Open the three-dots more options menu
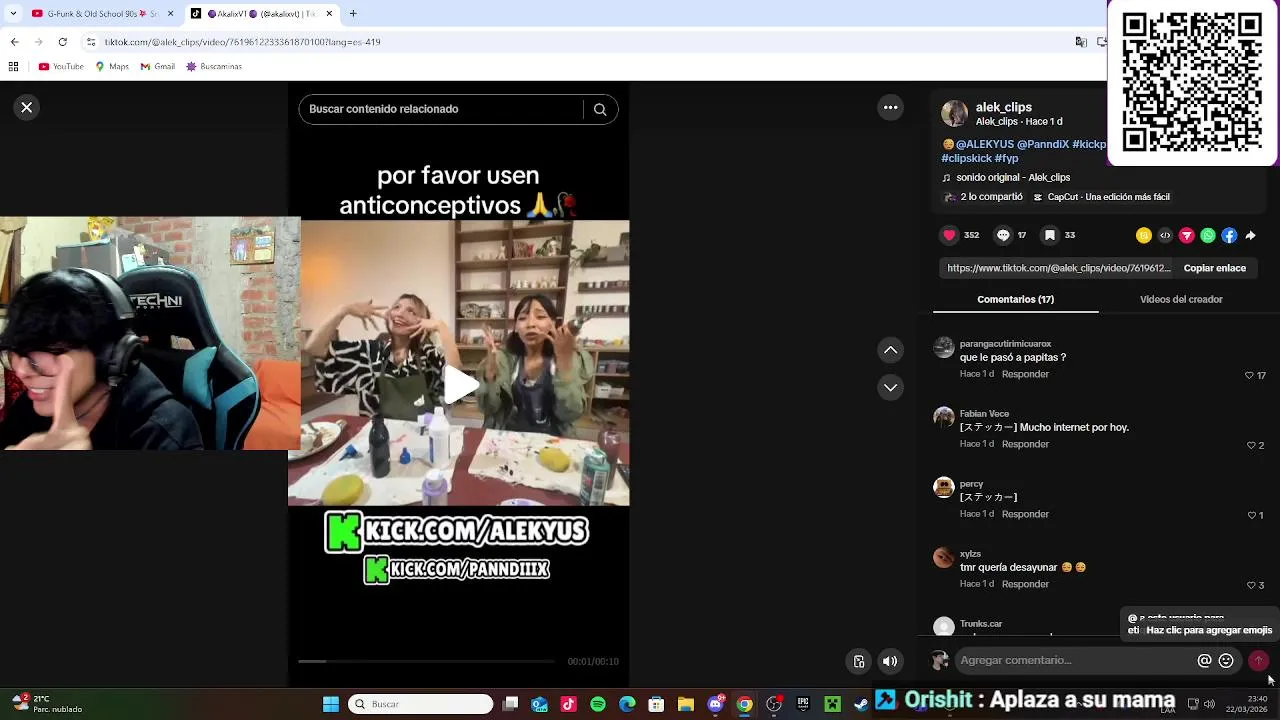This screenshot has height=720, width=1280. tap(890, 107)
